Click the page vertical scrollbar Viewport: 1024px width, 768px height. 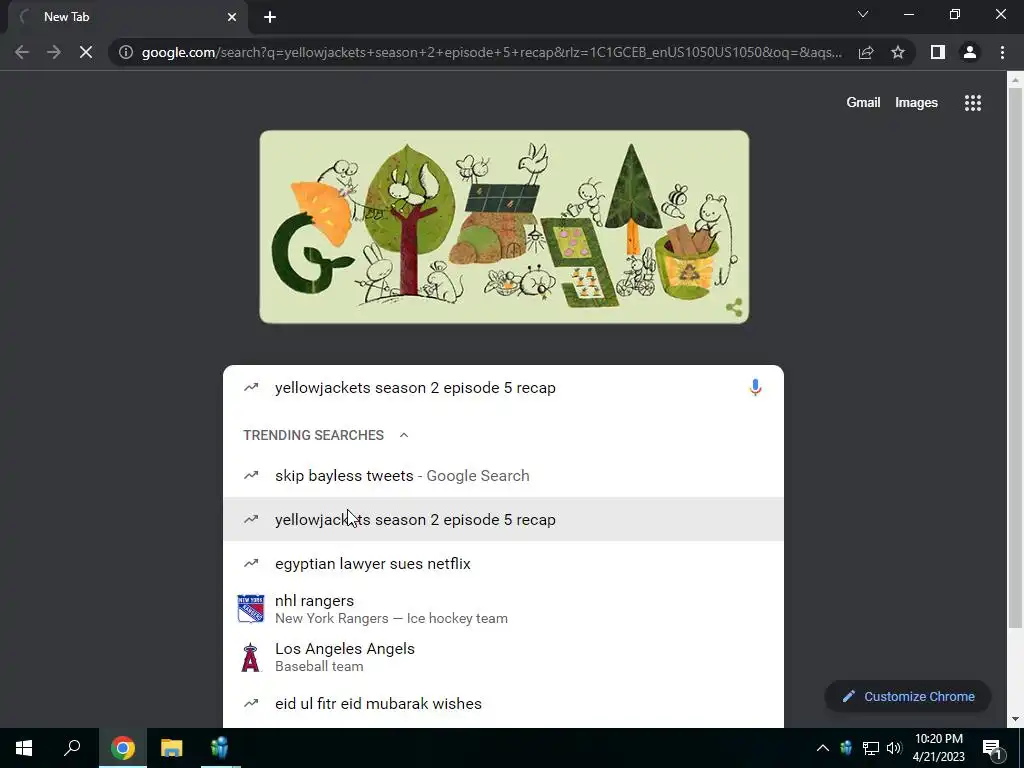[x=1015, y=357]
